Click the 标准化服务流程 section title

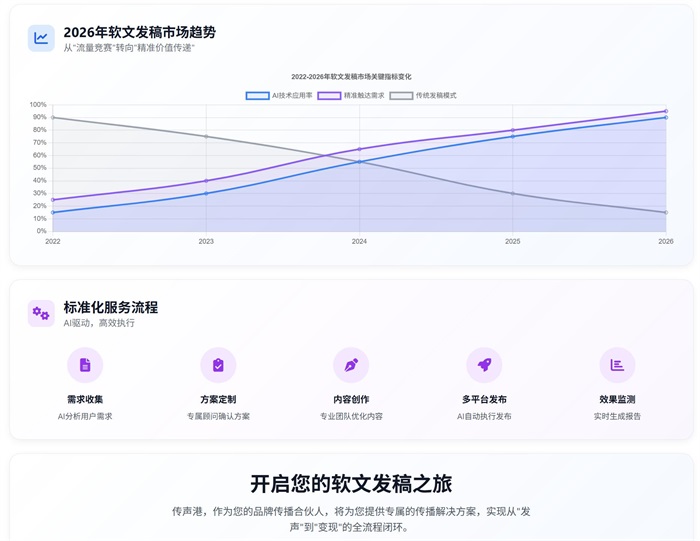coord(110,307)
